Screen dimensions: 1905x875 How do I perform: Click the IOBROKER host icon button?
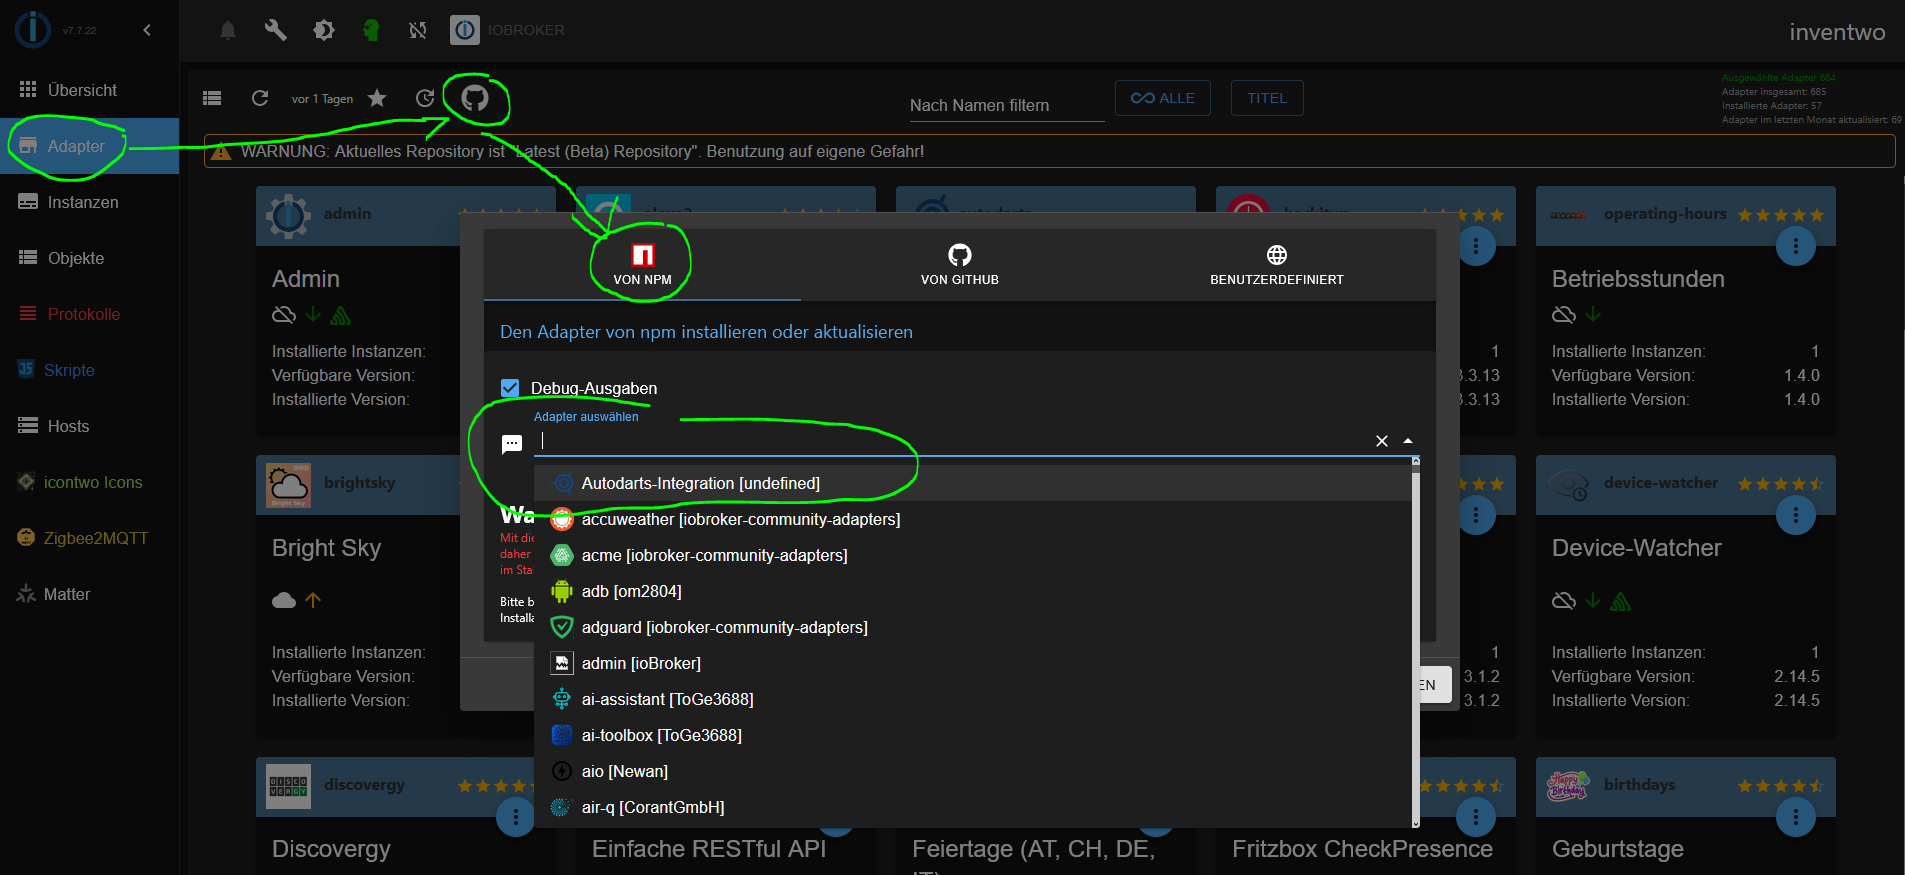pyautogui.click(x=465, y=30)
